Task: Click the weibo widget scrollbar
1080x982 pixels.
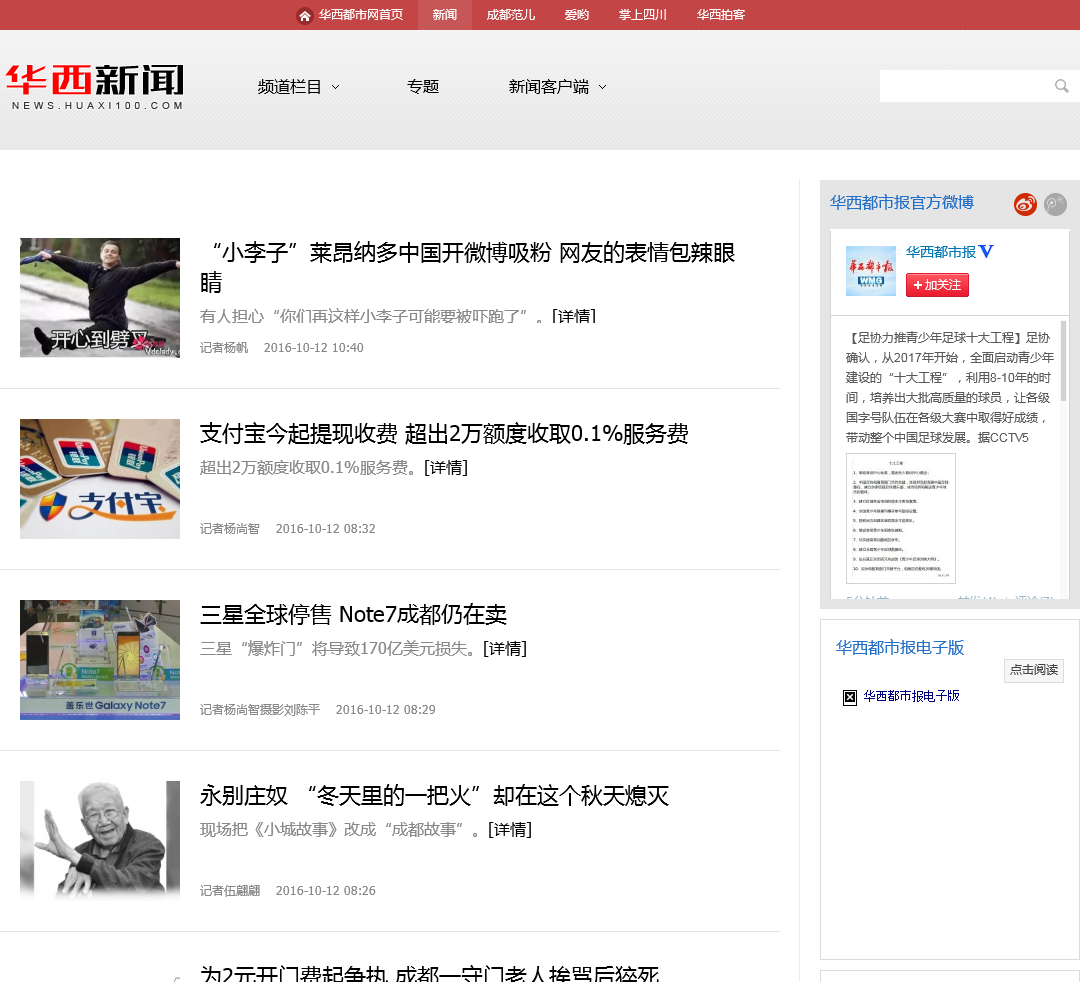Action: (x=1063, y=361)
